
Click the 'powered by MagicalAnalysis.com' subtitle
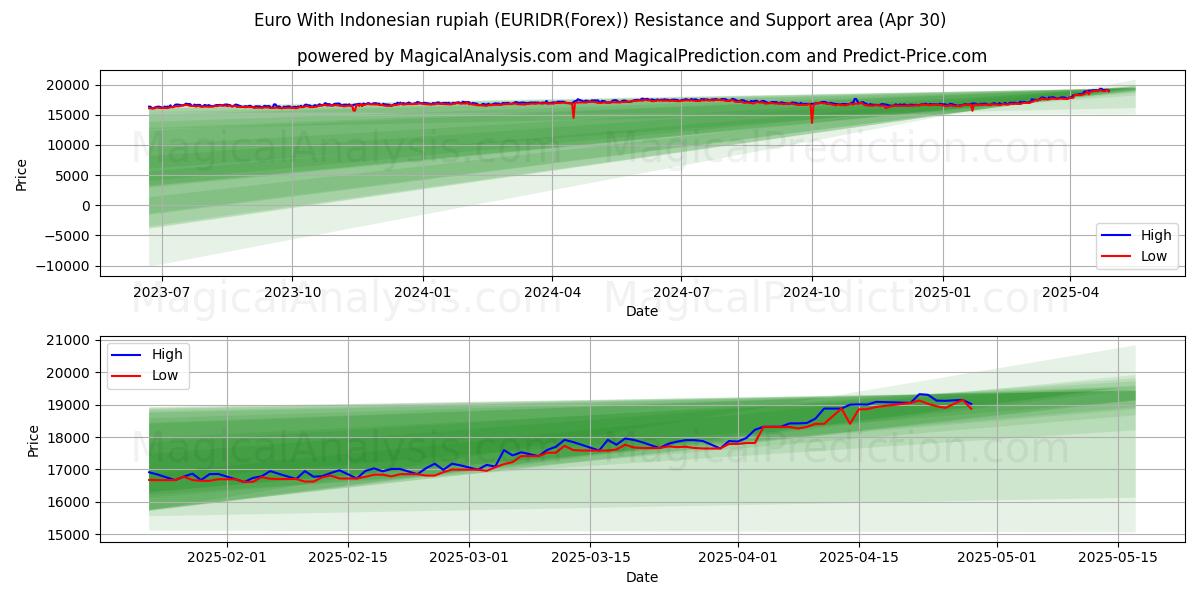tap(642, 56)
